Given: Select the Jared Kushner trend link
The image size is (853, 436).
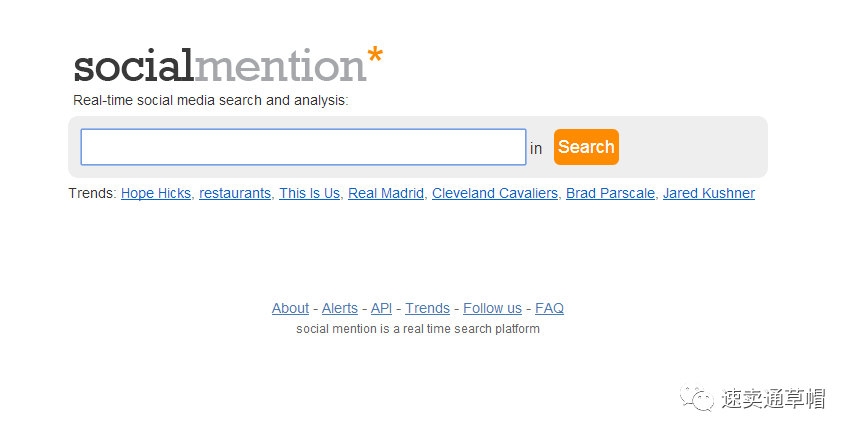Looking at the screenshot, I should click(709, 193).
